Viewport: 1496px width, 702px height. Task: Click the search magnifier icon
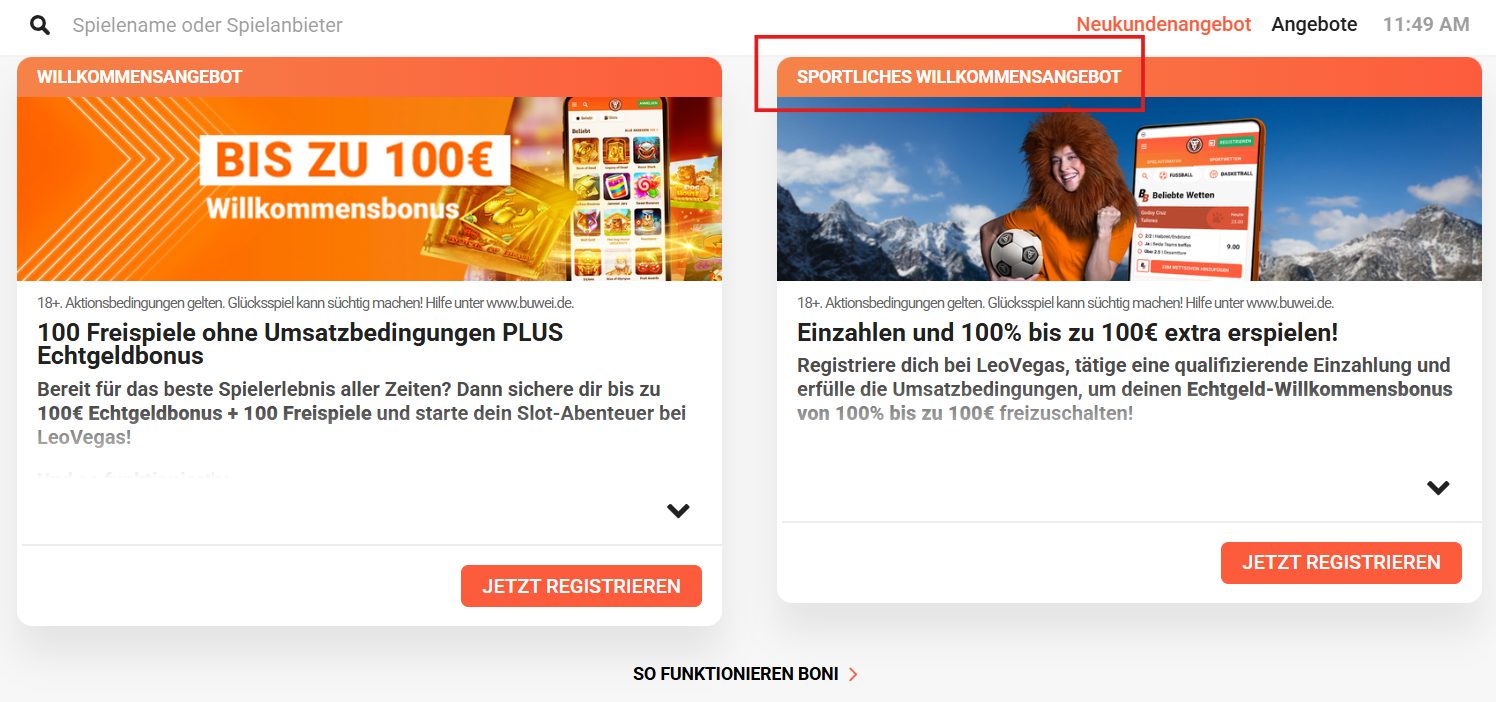[x=40, y=25]
